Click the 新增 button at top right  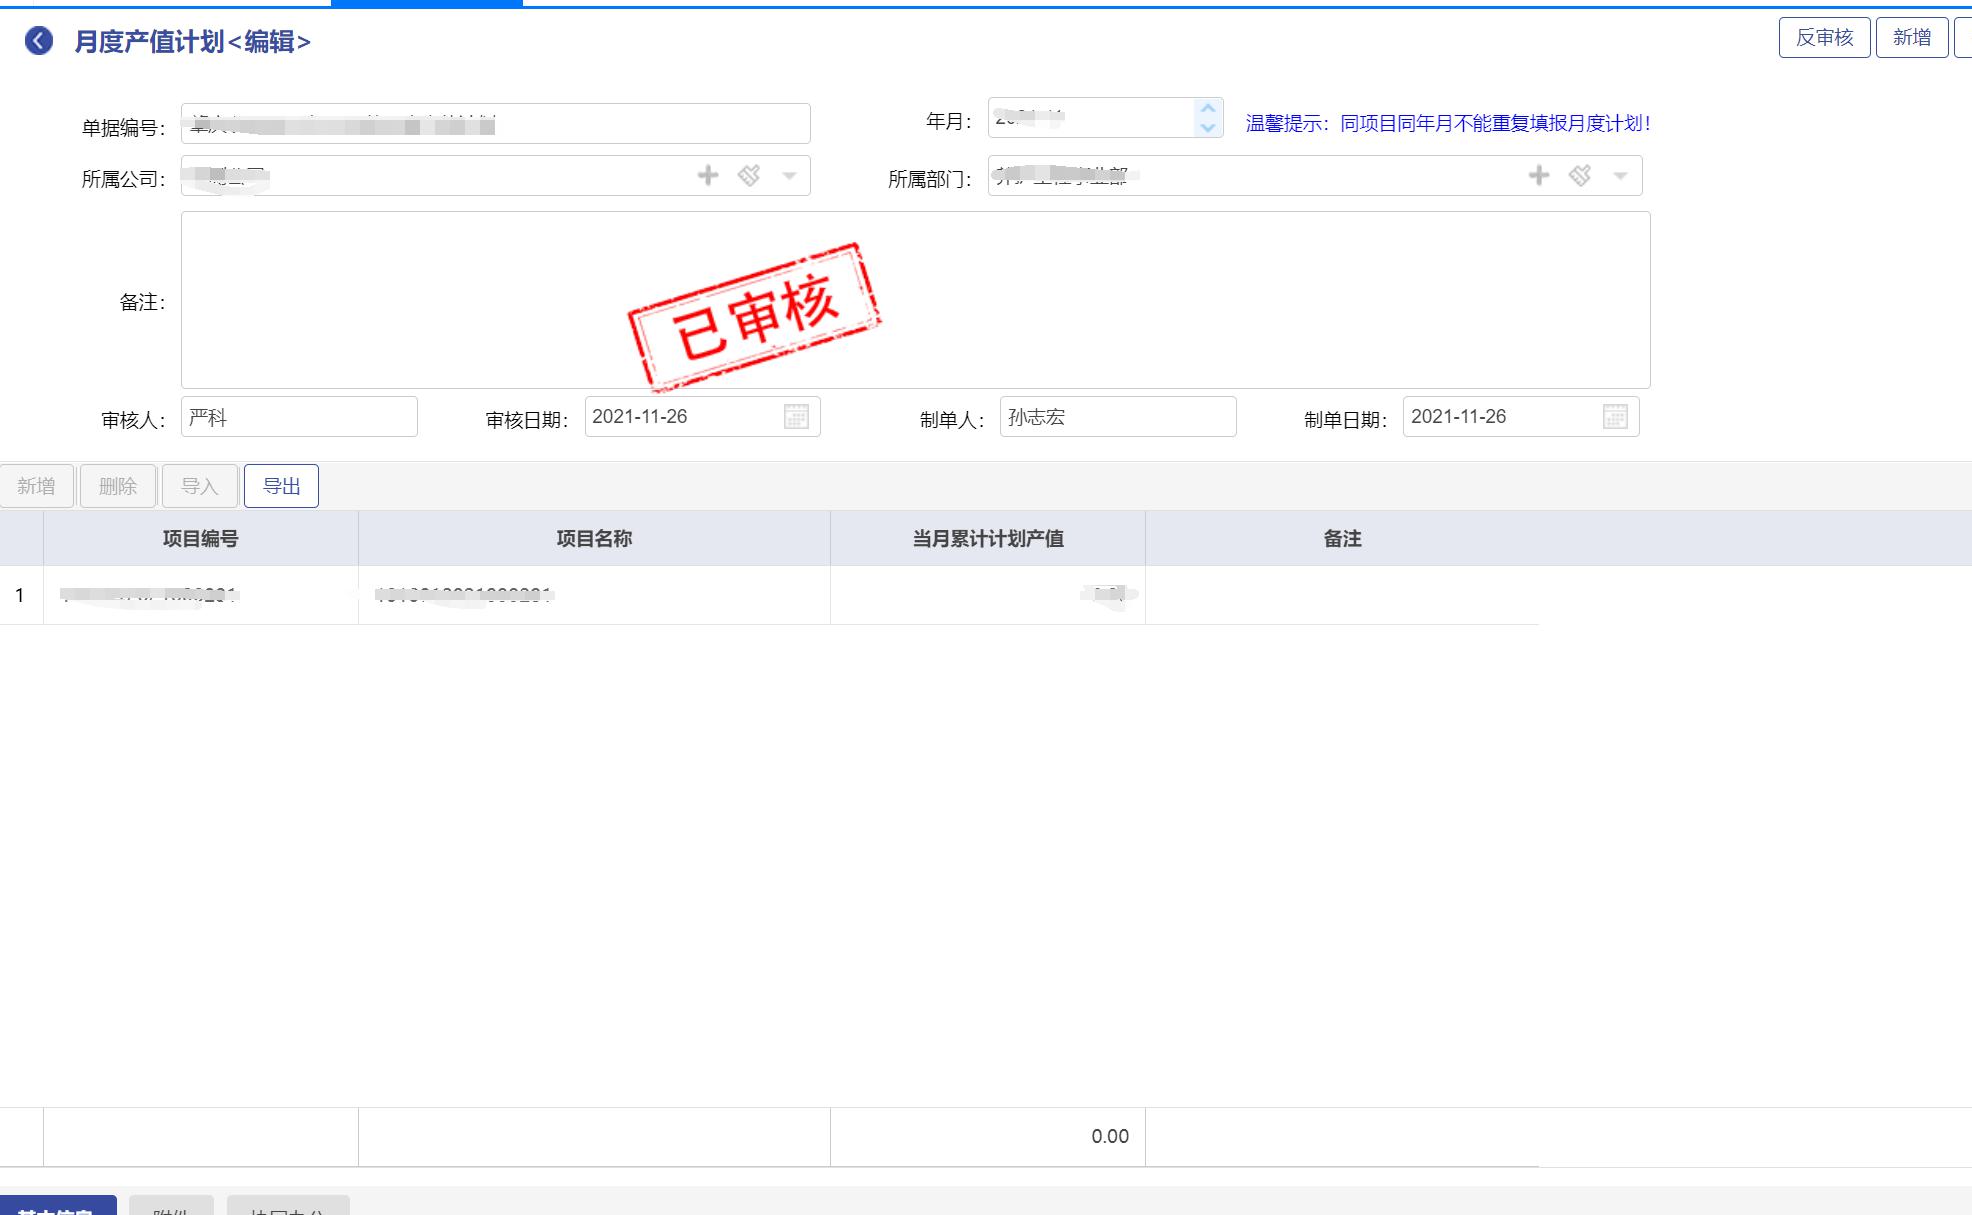point(1911,38)
